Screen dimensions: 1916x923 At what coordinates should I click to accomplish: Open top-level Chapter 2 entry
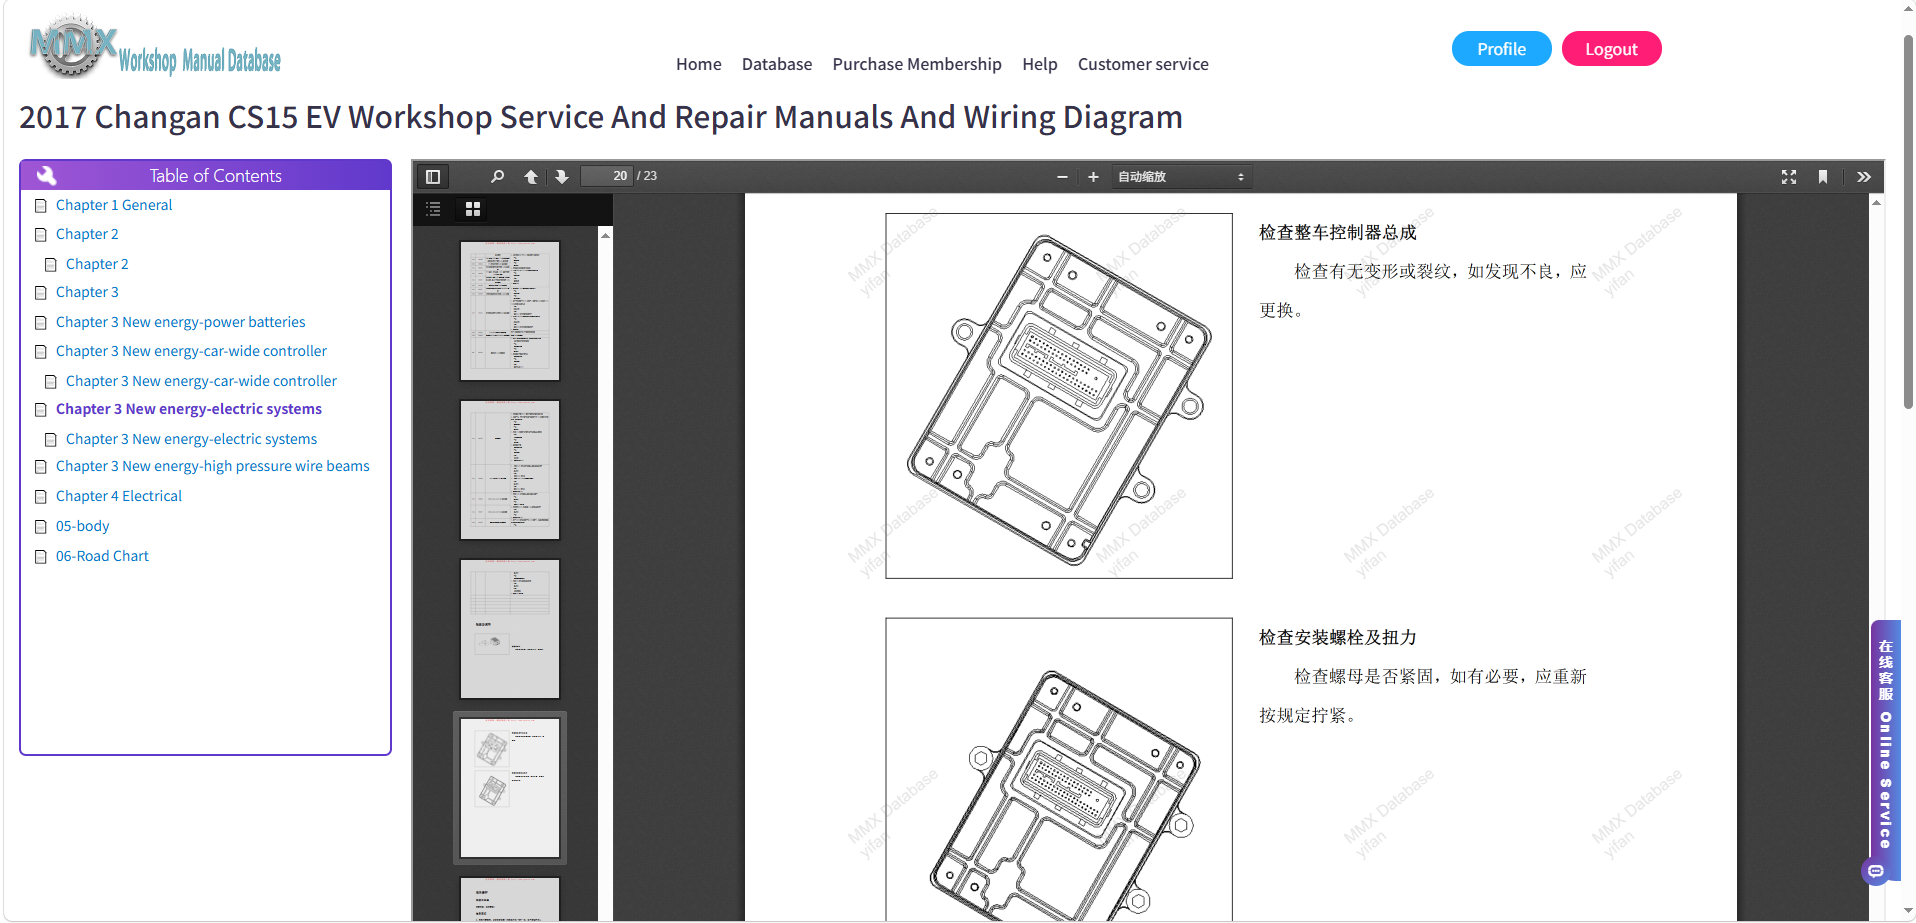pos(87,234)
